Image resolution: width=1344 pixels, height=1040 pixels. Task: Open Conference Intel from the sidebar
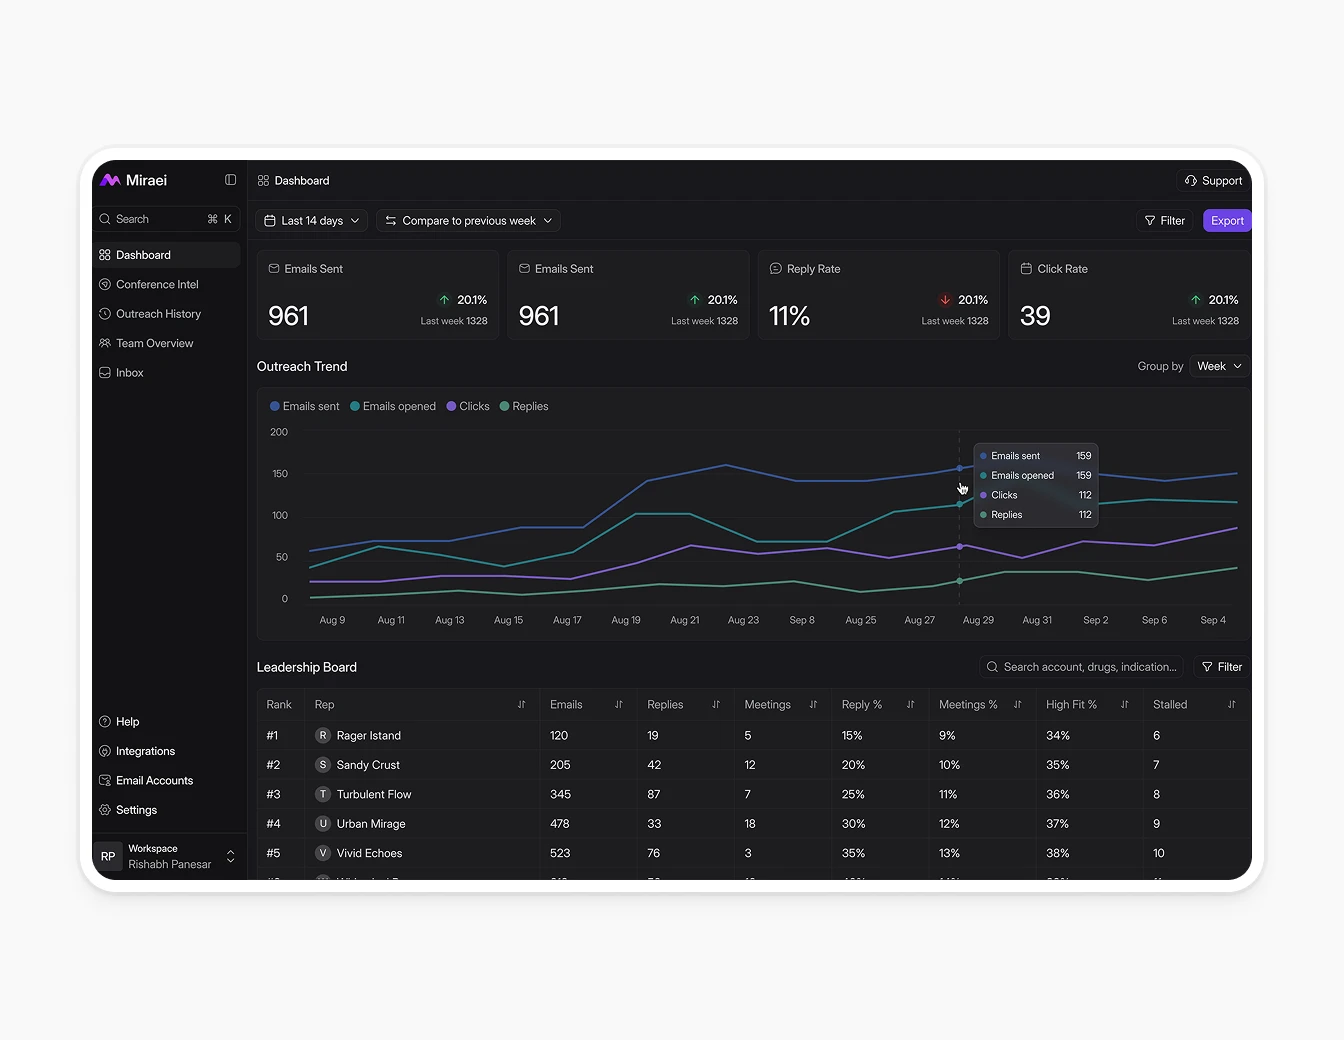157,284
